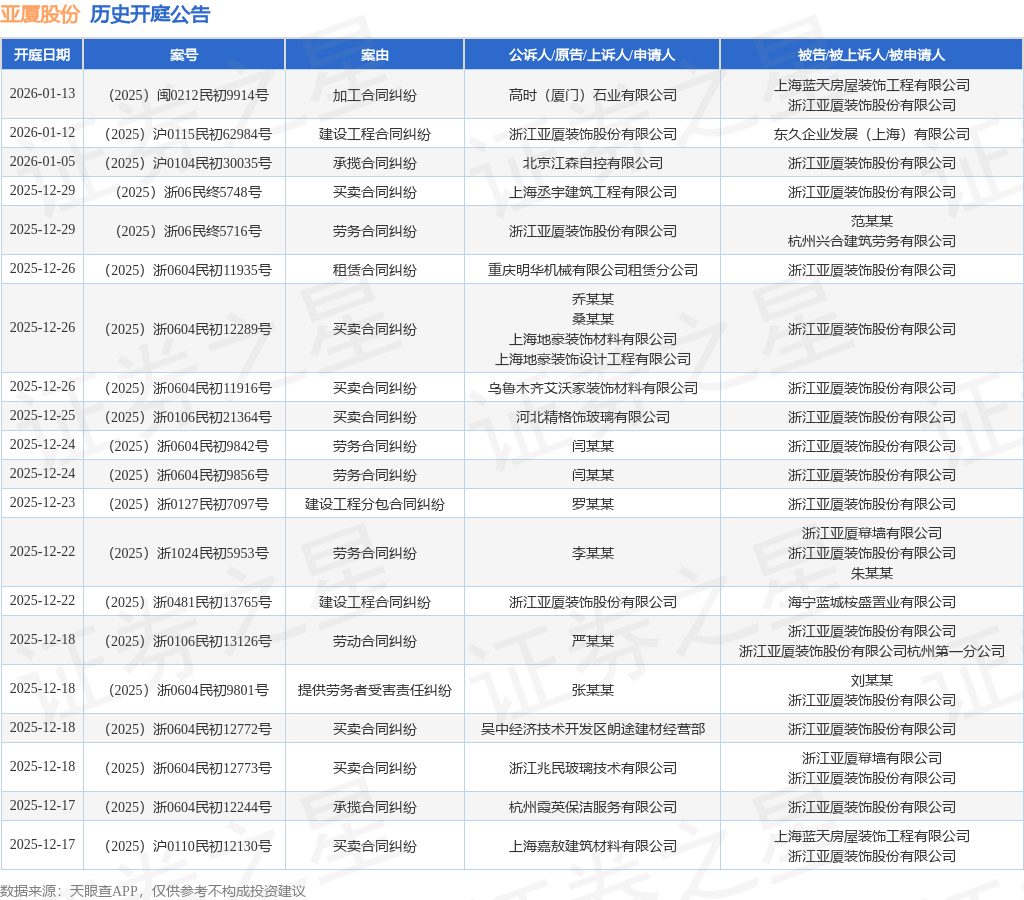Click defendant 浙江亚厦装饰股份有限公司杭州第一分公司

pos(871,651)
